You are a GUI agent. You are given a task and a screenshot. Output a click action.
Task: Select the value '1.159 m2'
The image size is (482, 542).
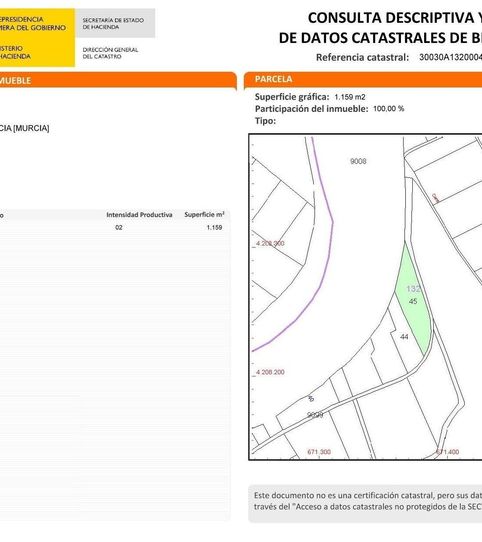tap(350, 97)
